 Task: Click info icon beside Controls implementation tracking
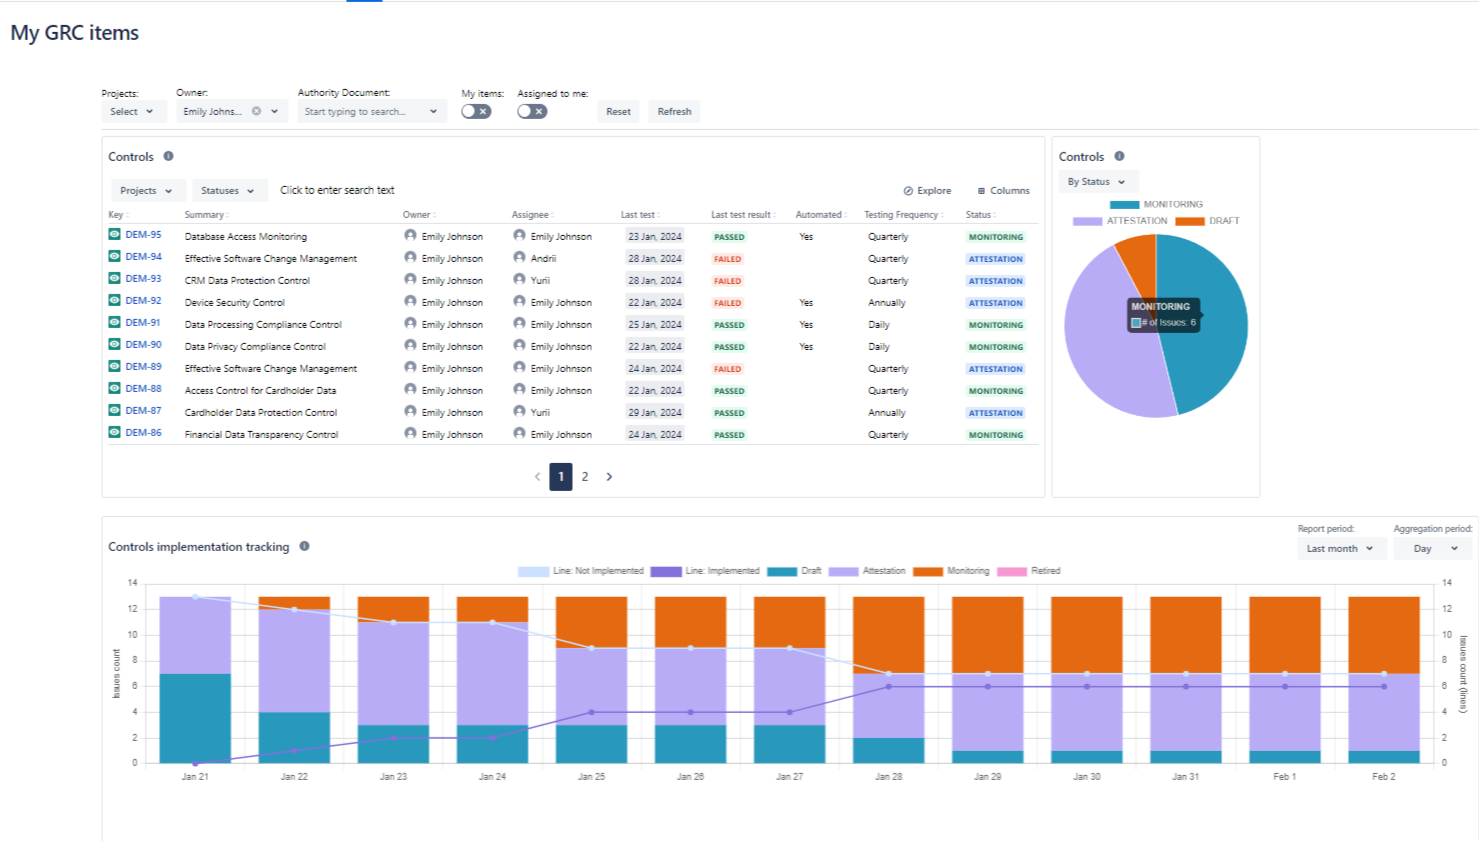(304, 546)
